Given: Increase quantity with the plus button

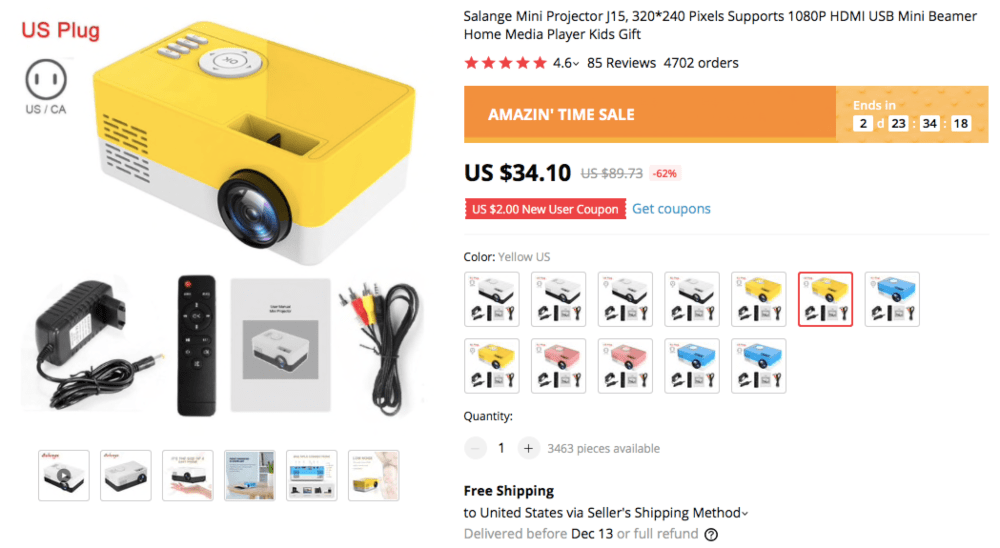Looking at the screenshot, I should (528, 448).
